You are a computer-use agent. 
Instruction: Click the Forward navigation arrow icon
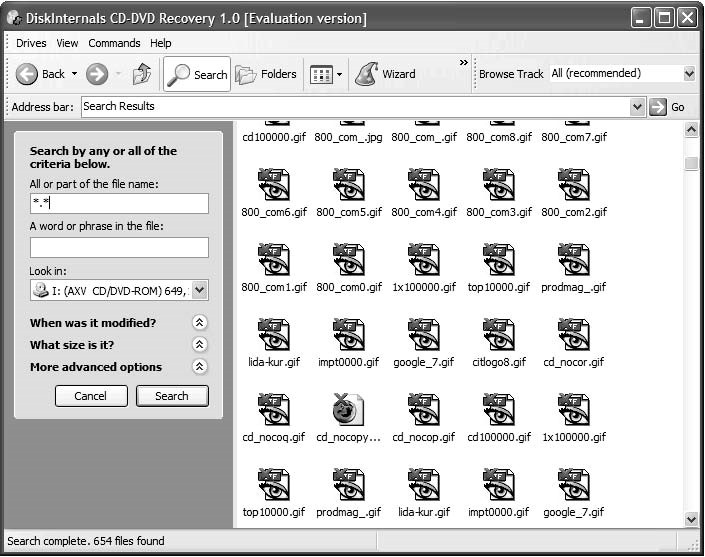[96, 74]
